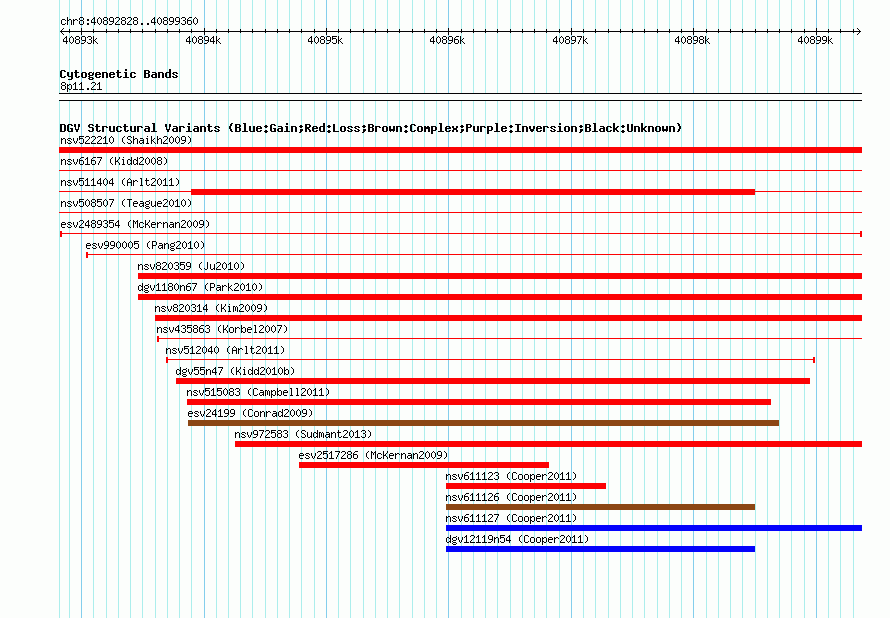Open the nsv611126 (Cooper2011) label
Image resolution: width=890 pixels, height=618 pixels.
click(511, 497)
